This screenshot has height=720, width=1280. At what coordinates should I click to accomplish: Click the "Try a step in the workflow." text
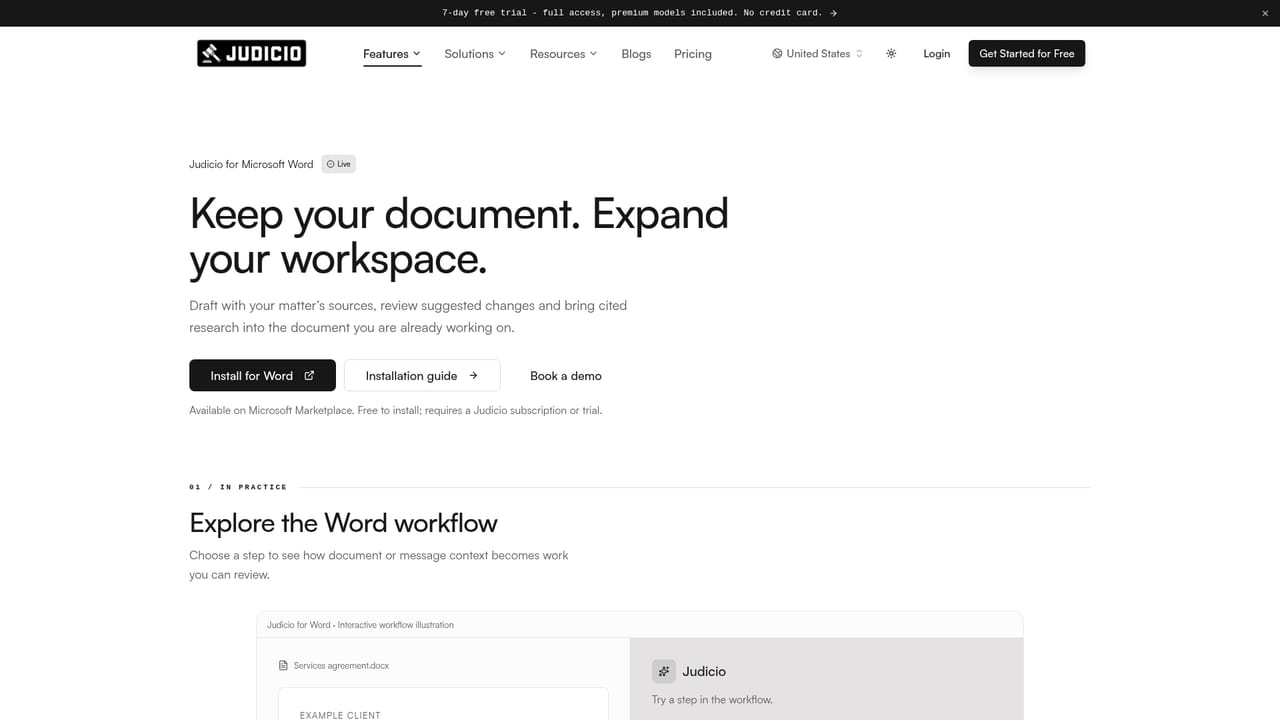pyautogui.click(x=712, y=700)
